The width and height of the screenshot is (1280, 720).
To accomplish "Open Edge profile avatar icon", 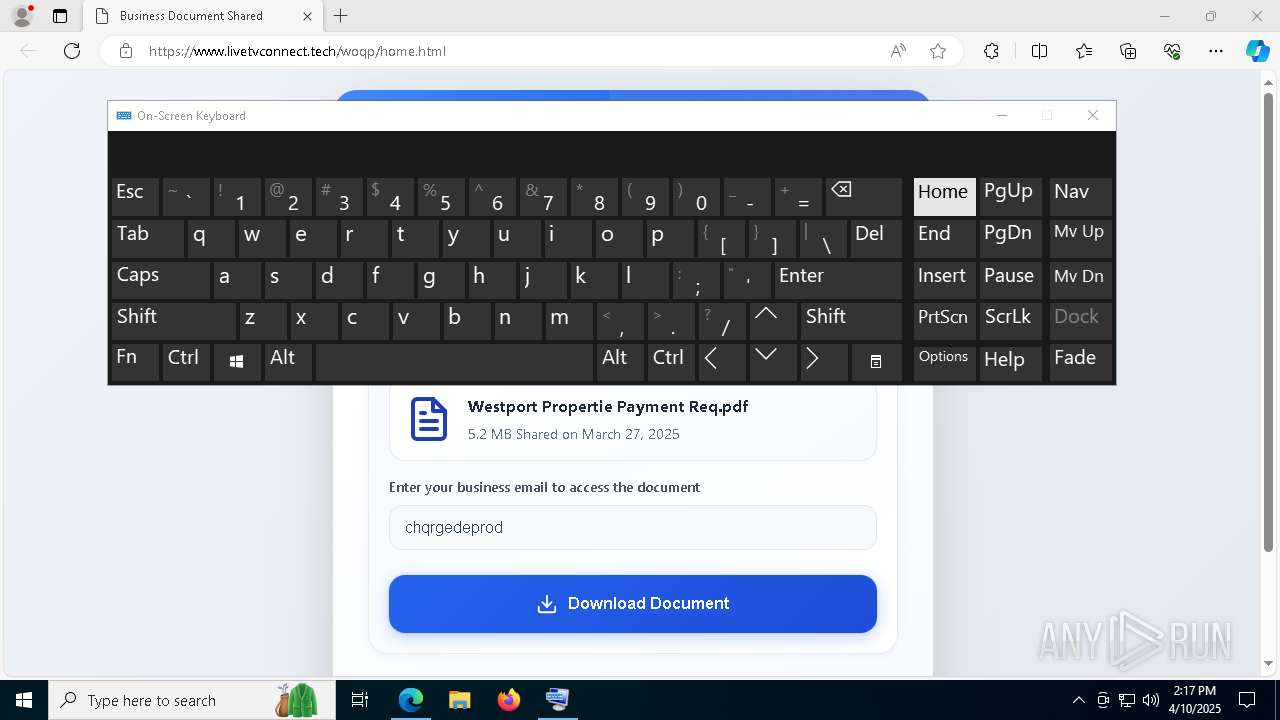I will 22,16.
